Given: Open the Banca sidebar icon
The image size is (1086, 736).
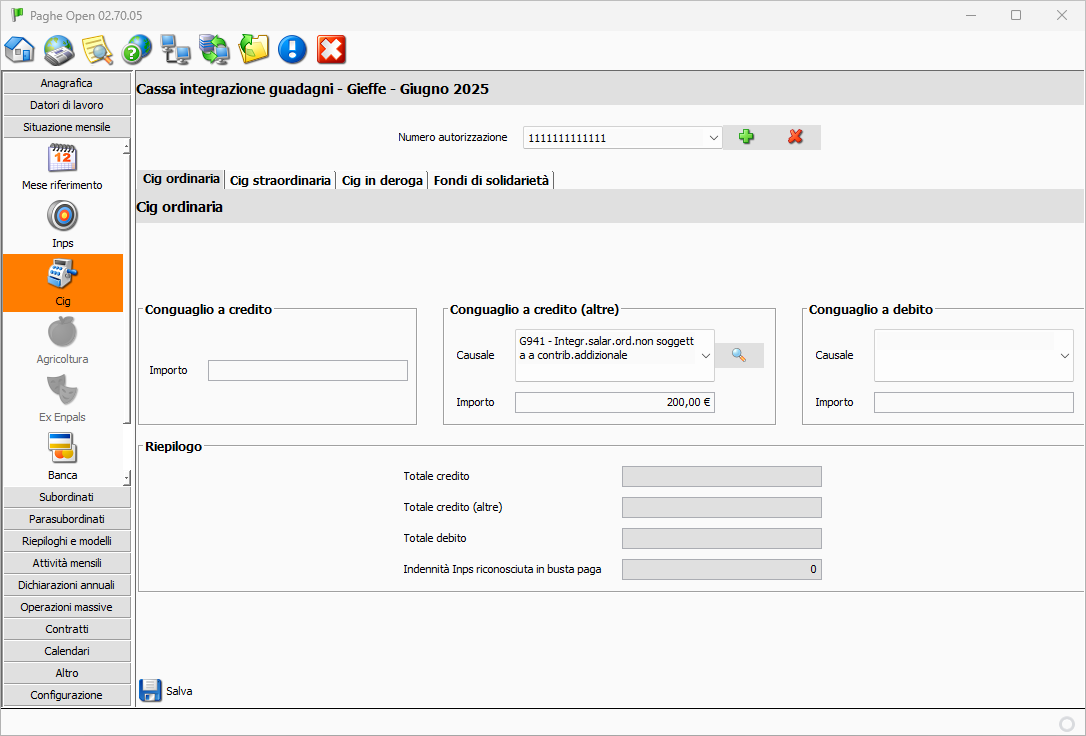Looking at the screenshot, I should coord(63,449).
